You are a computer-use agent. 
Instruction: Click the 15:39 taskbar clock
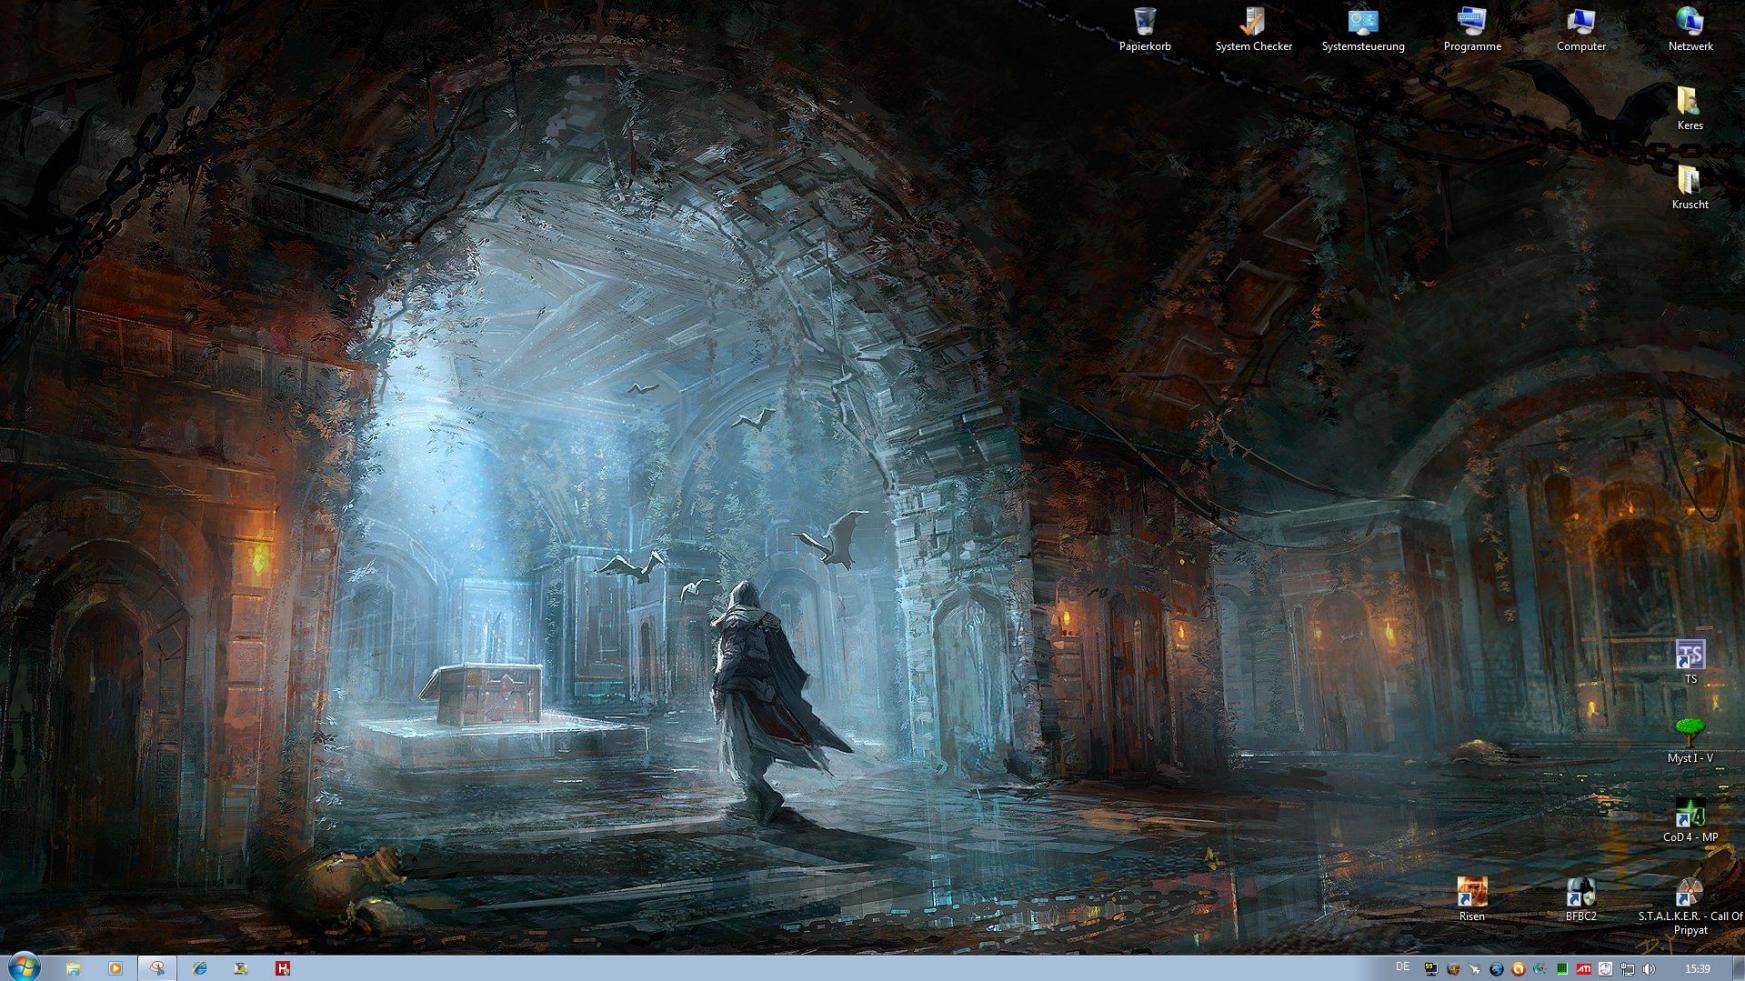(x=1697, y=969)
